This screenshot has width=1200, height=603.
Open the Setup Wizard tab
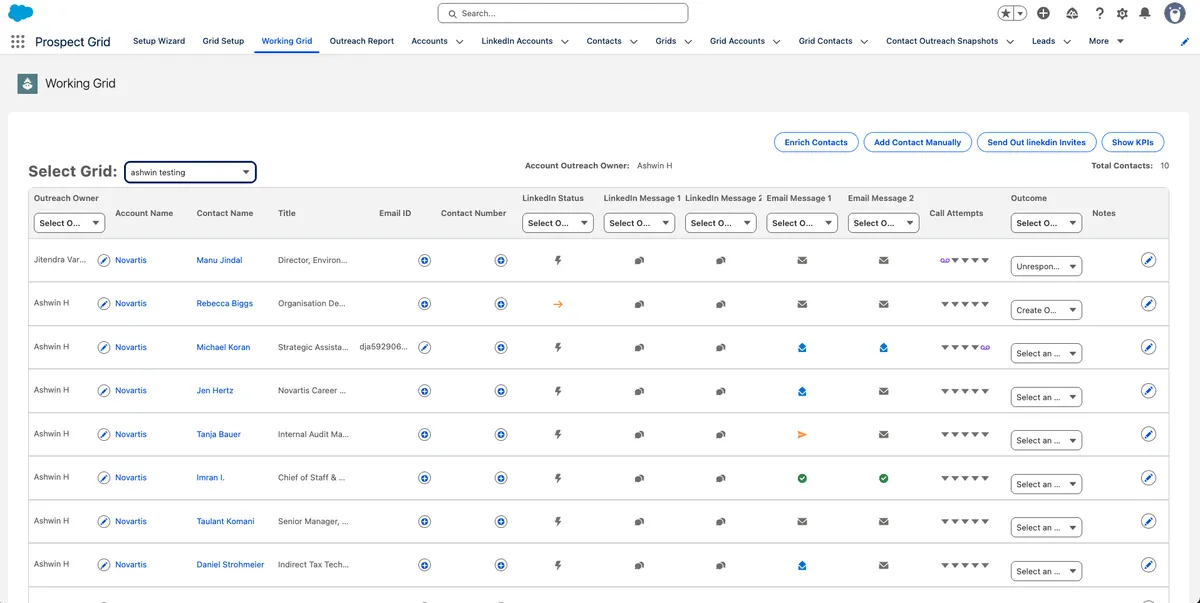click(x=159, y=41)
